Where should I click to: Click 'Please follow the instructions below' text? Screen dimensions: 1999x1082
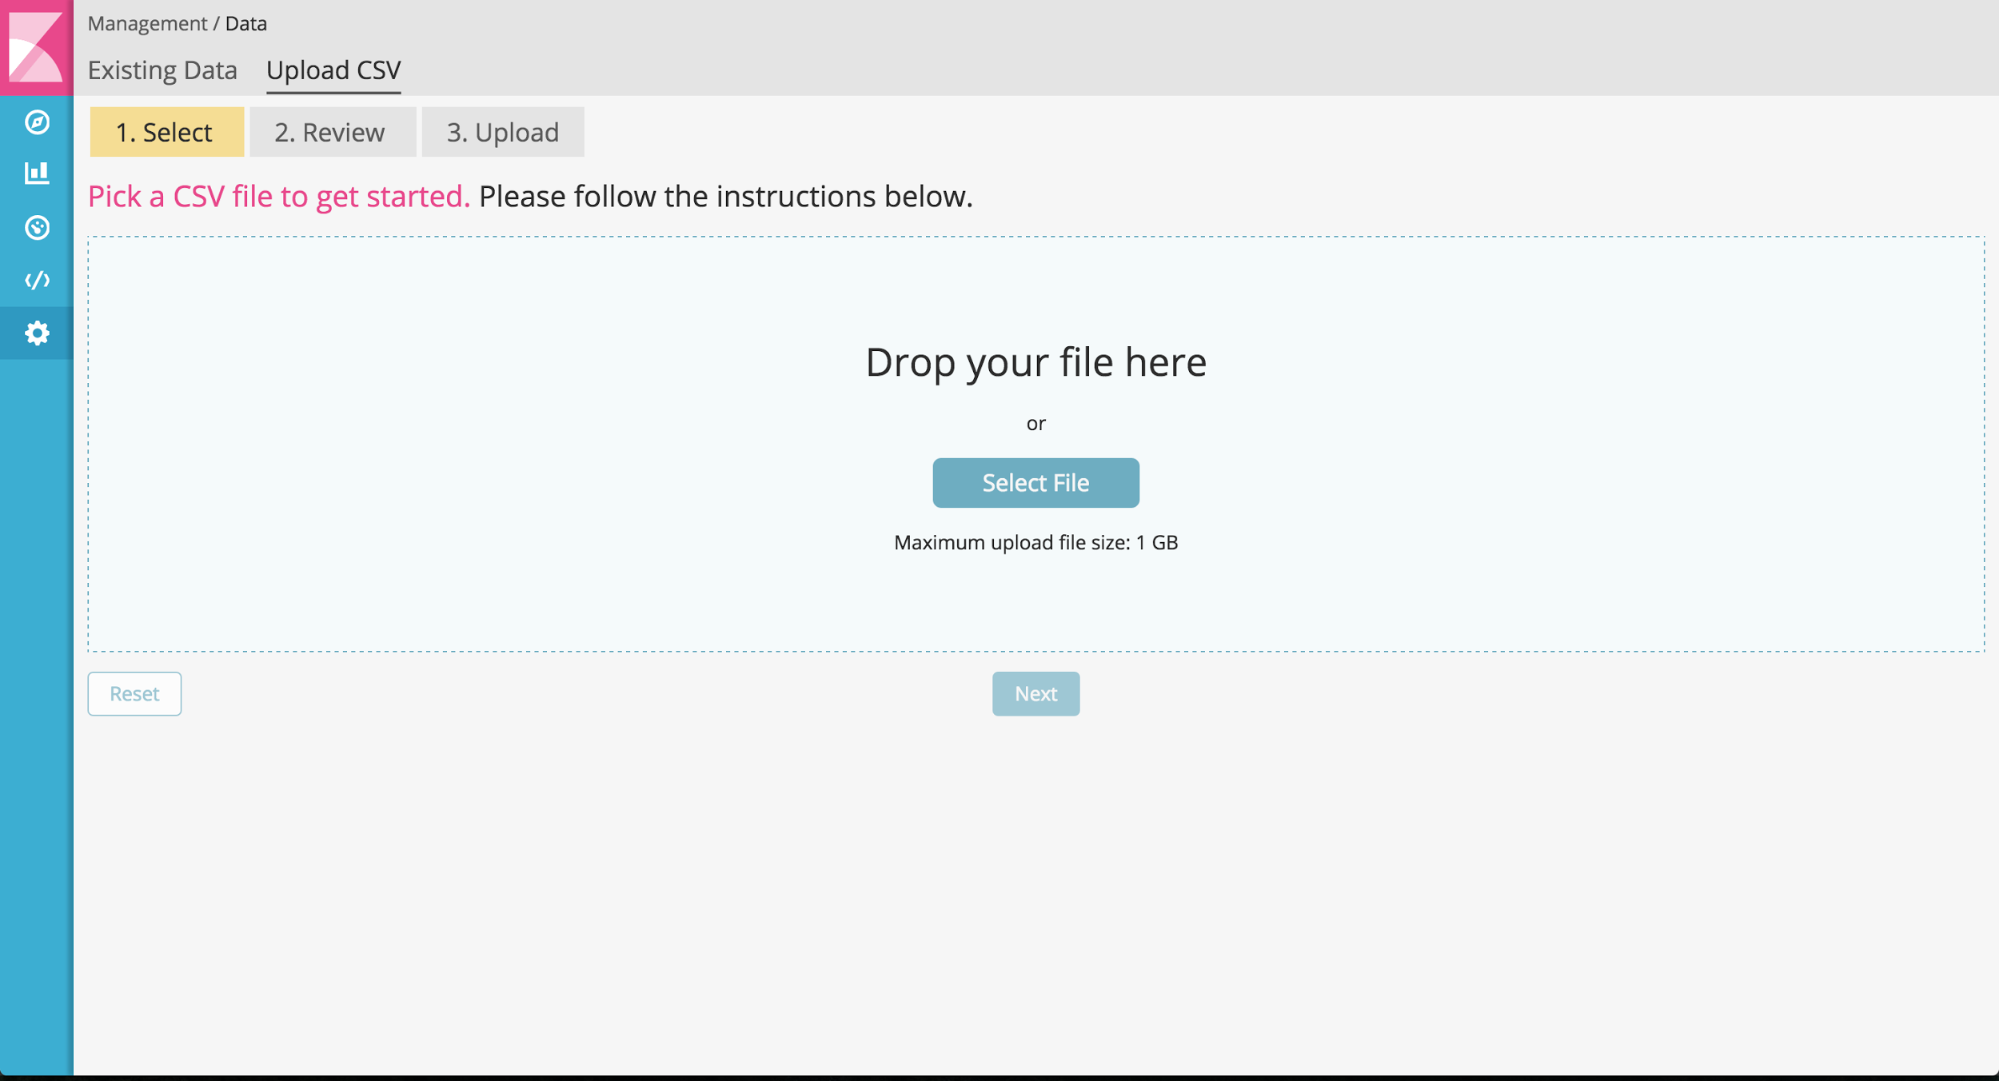pos(725,196)
